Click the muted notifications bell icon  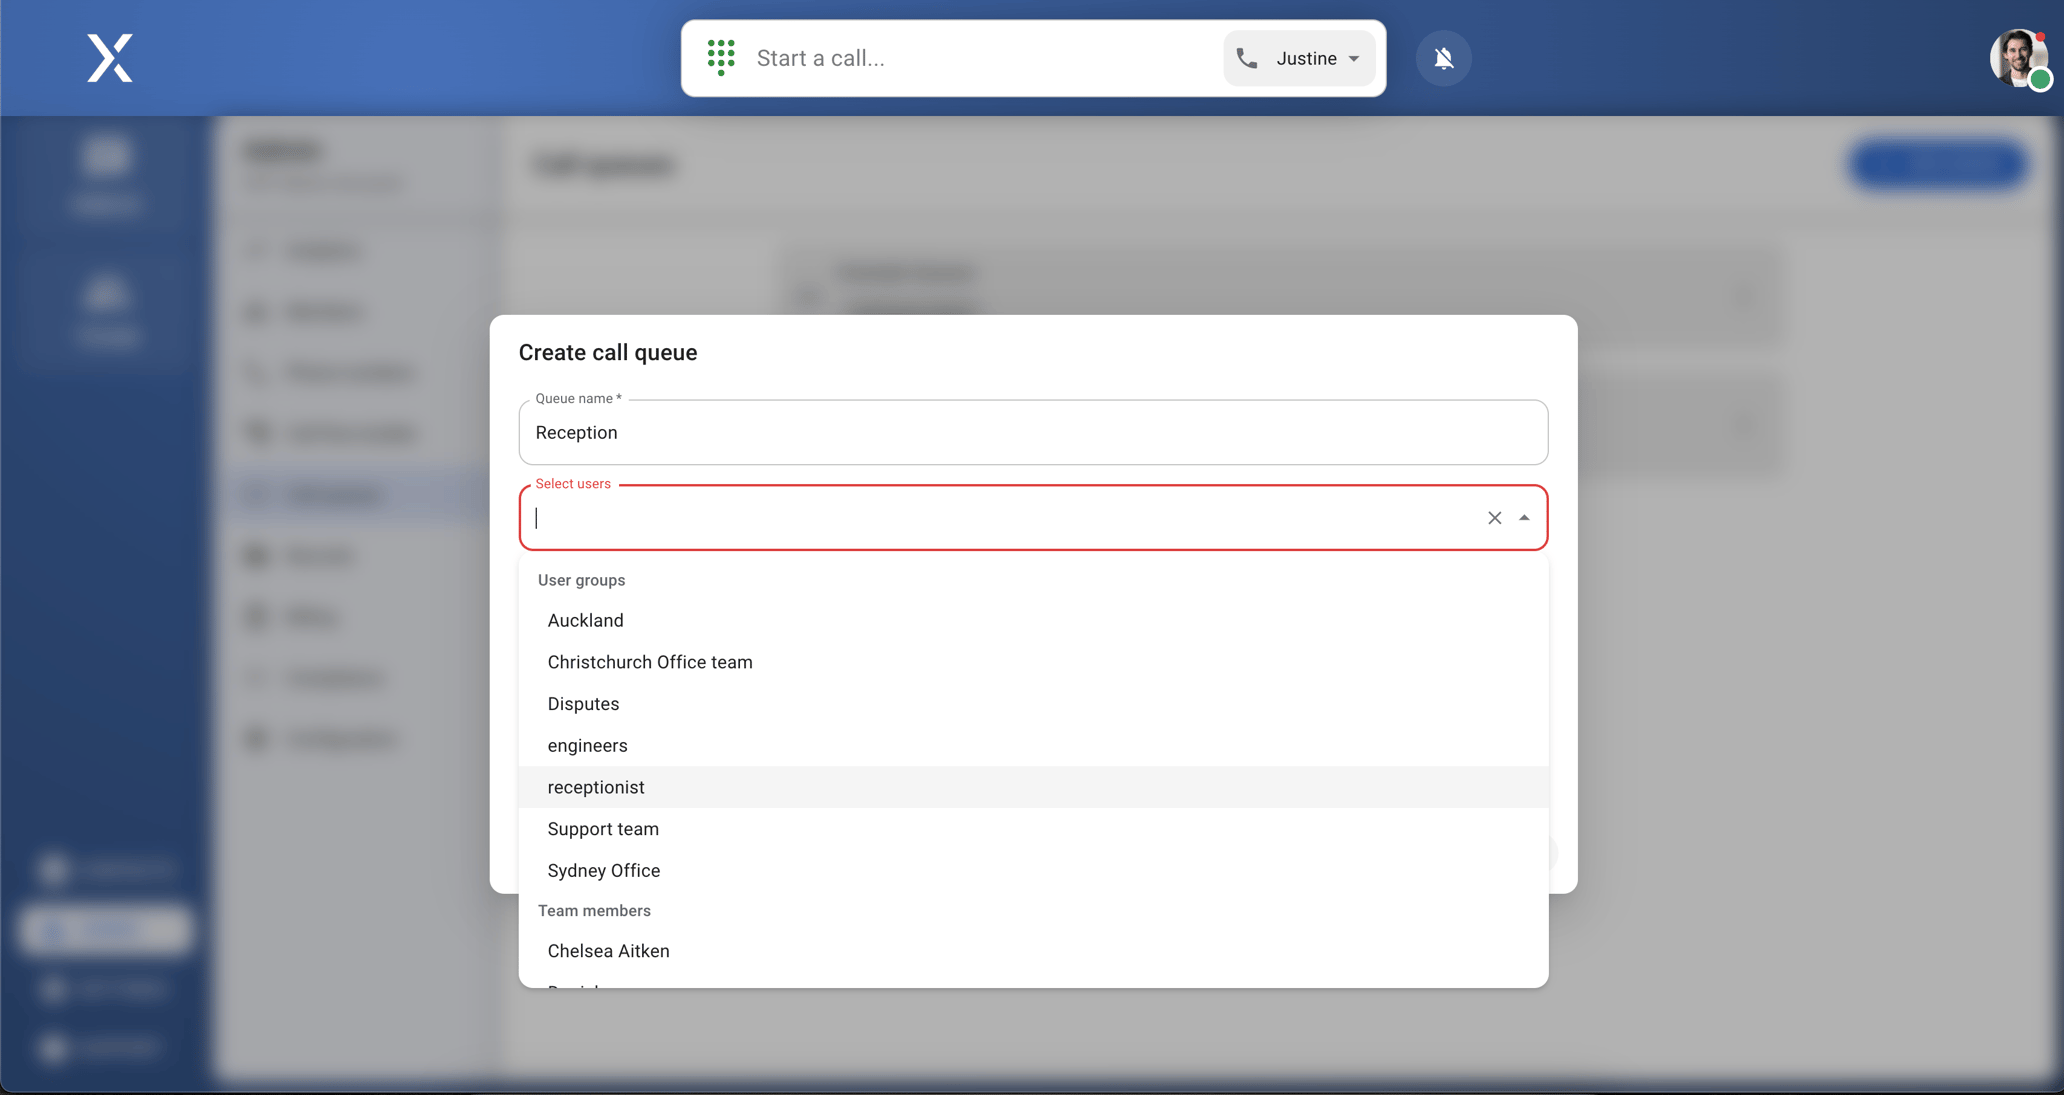click(x=1443, y=58)
